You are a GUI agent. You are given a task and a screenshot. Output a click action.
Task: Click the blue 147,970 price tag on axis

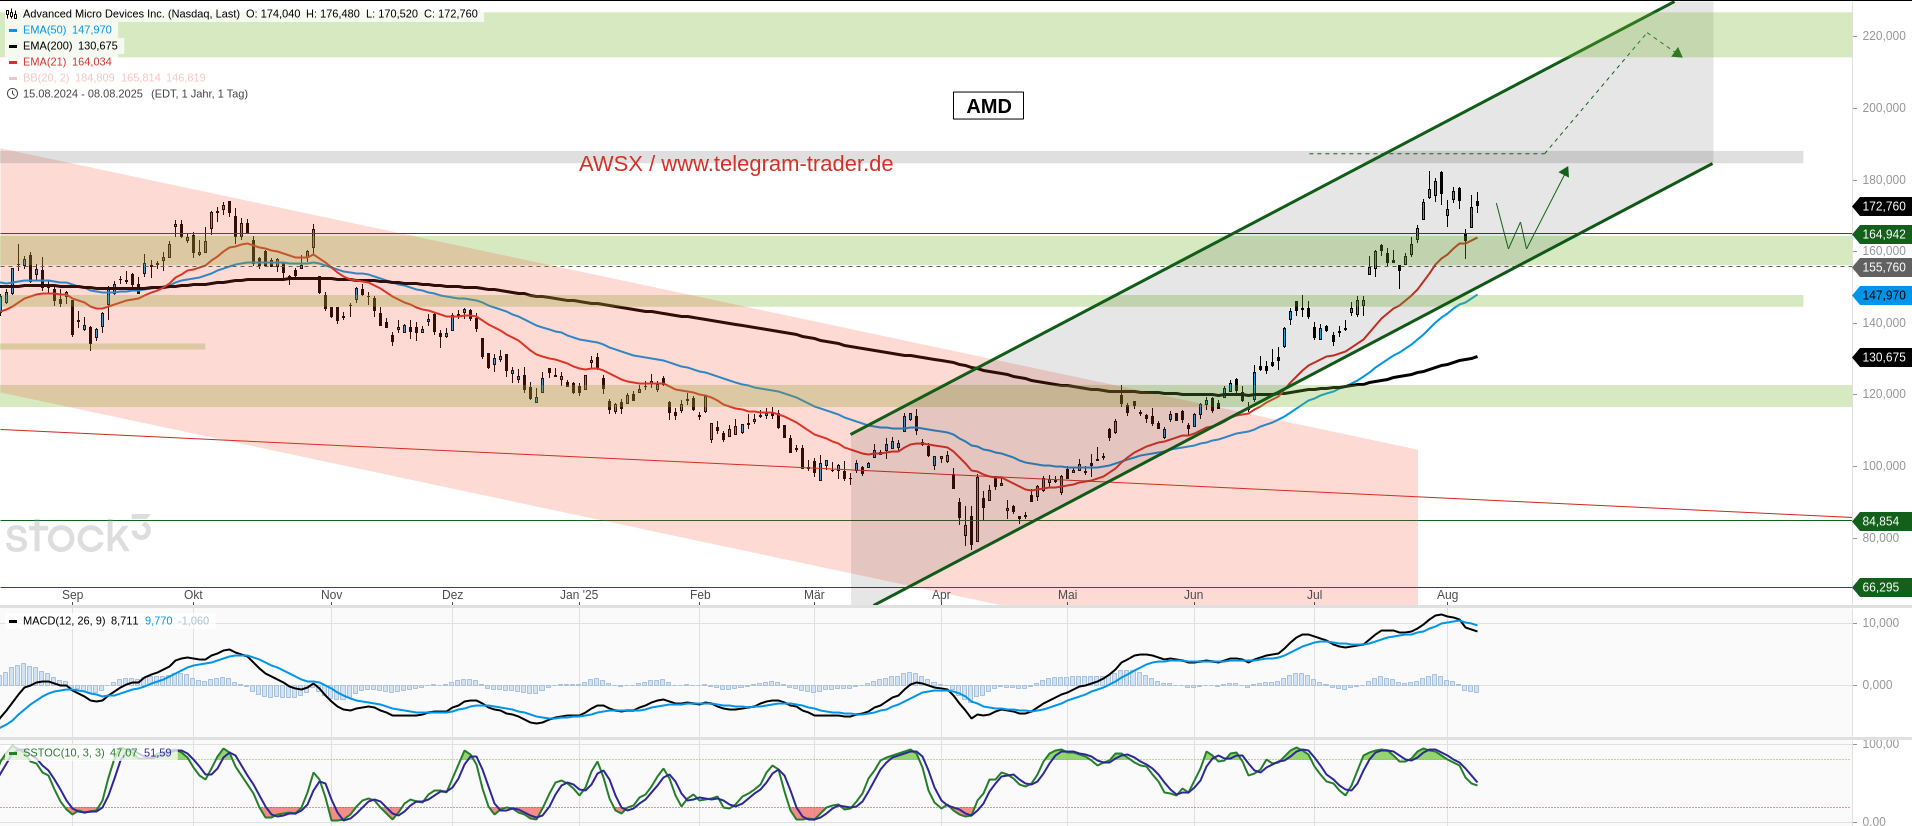point(1883,296)
